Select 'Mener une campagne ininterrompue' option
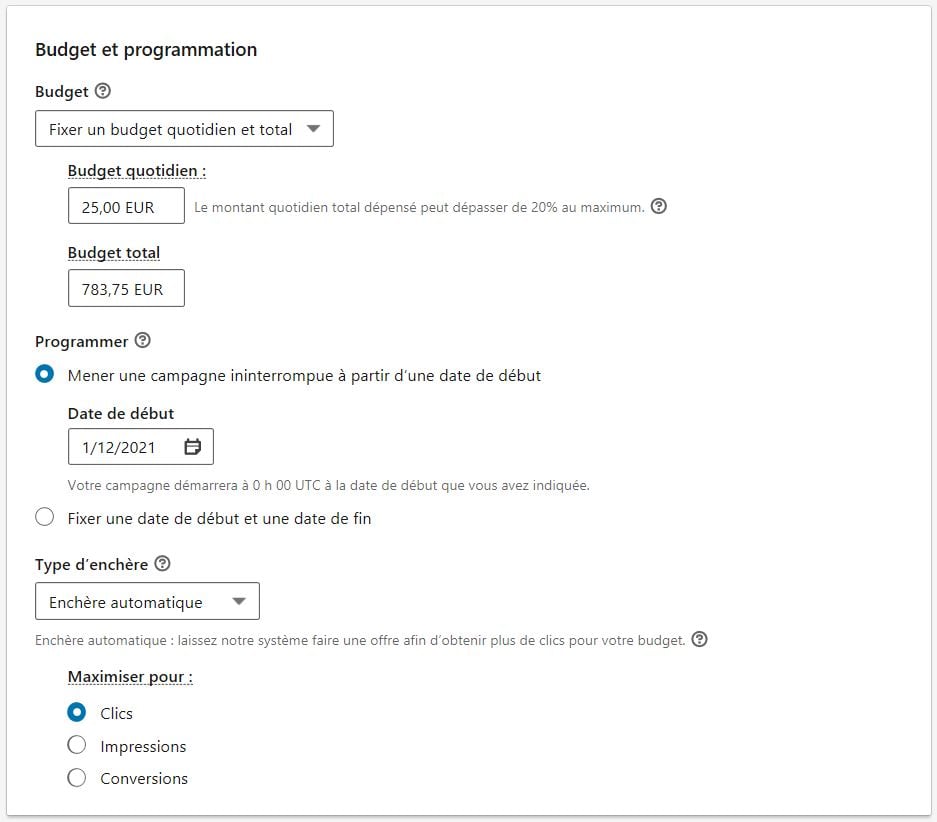The image size is (937, 822). pos(43,374)
